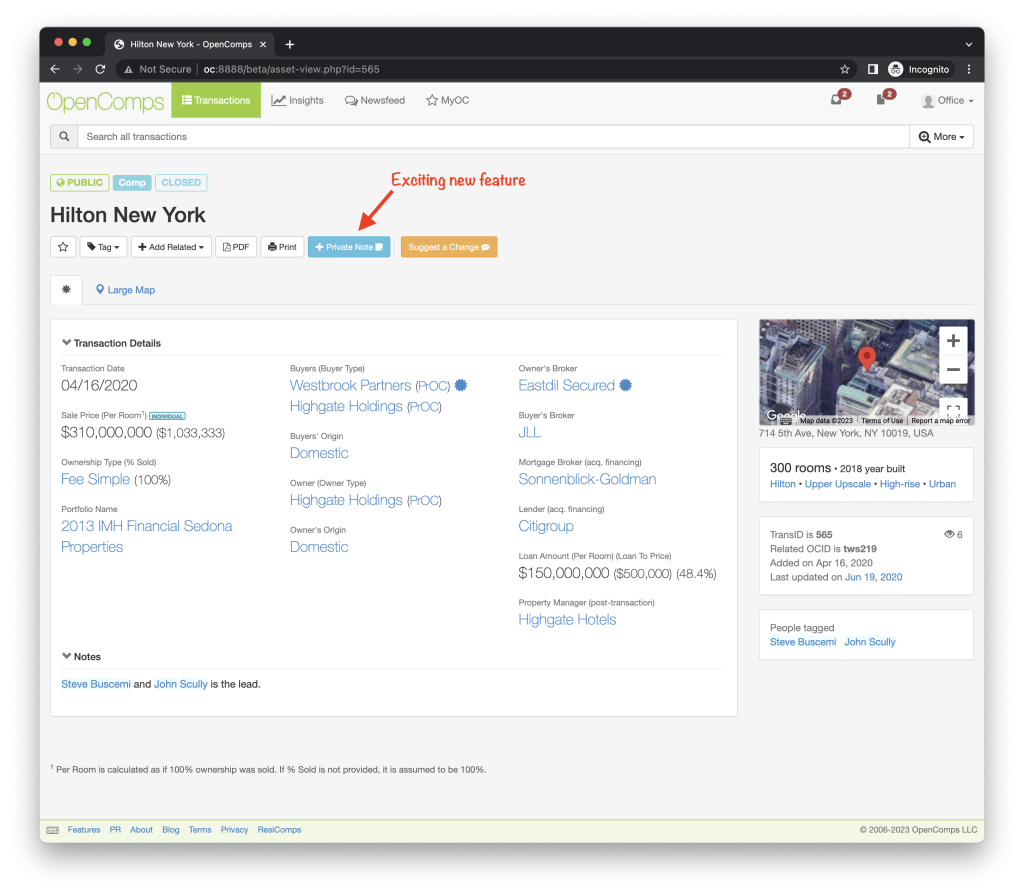Add a Private Note
1024x895 pixels.
tap(349, 247)
